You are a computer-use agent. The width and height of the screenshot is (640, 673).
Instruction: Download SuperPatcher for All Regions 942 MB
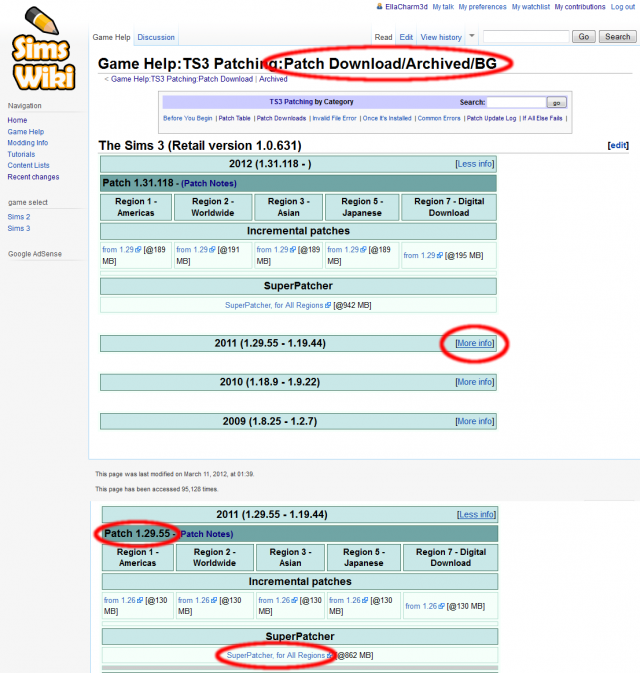(x=275, y=305)
